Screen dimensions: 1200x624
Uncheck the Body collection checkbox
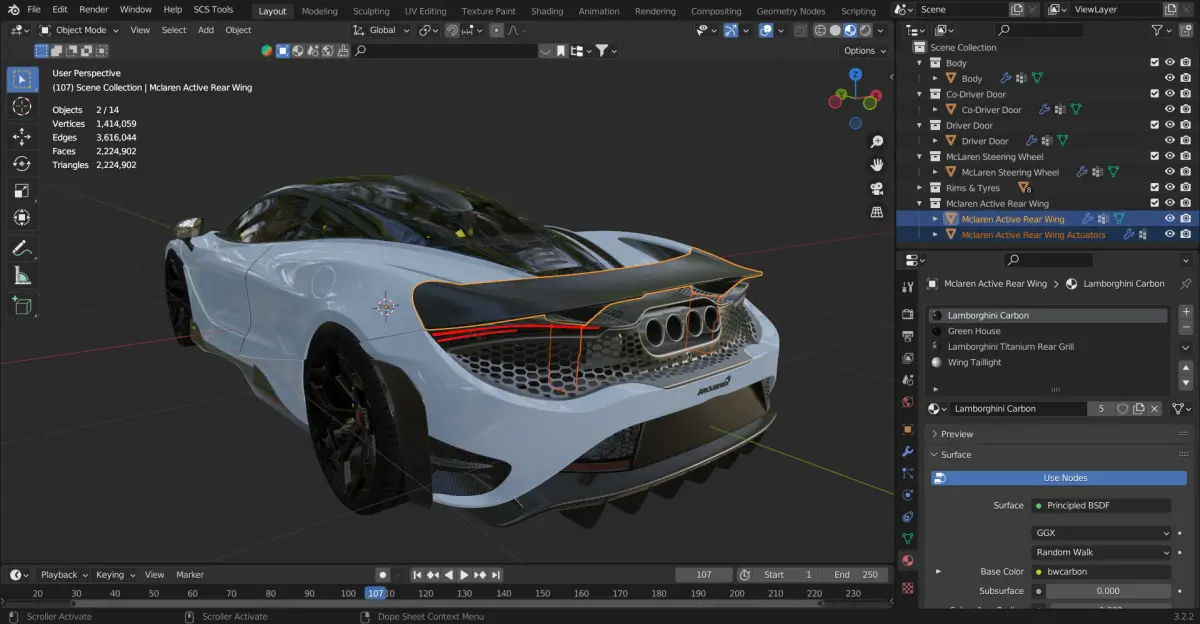[1155, 62]
